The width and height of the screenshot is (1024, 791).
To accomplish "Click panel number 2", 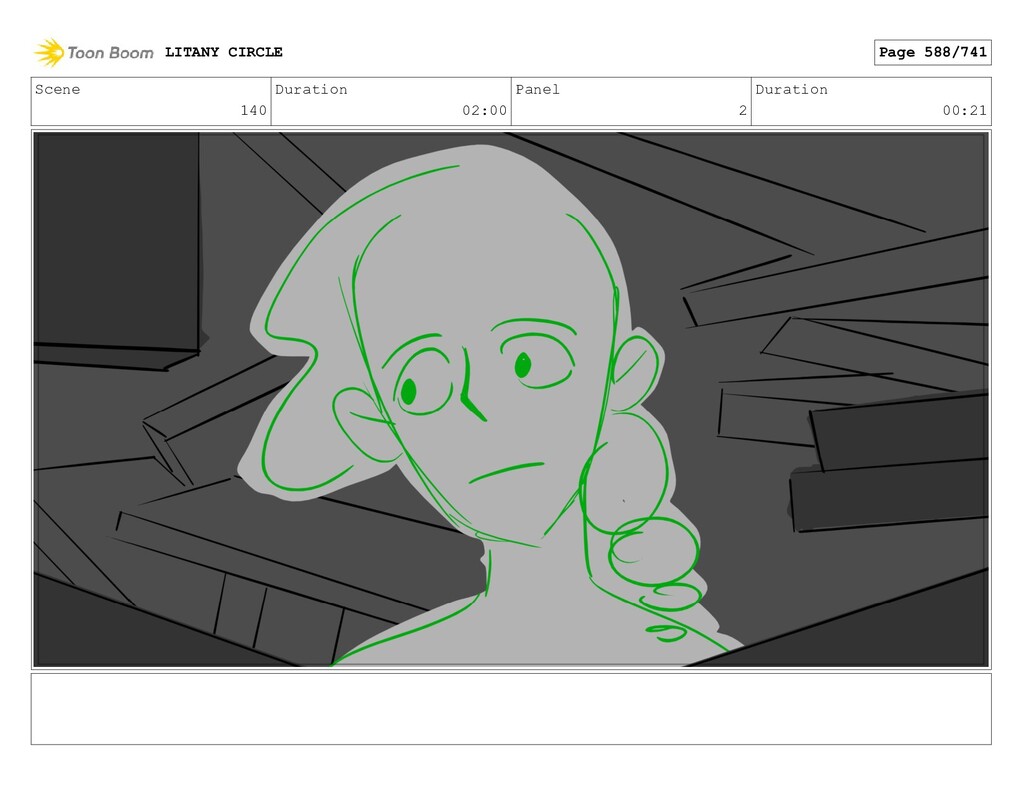I will [743, 110].
